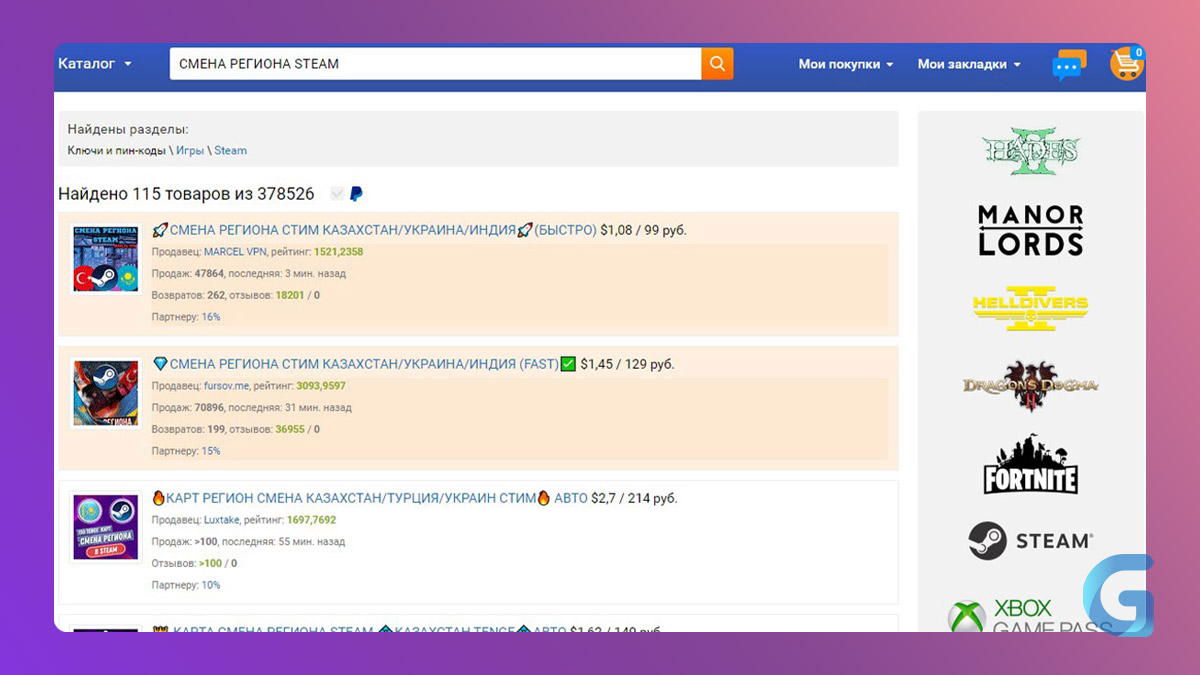Open the Manor Lords logo in sidebar
Viewport: 1200px width, 675px height.
(x=1031, y=230)
